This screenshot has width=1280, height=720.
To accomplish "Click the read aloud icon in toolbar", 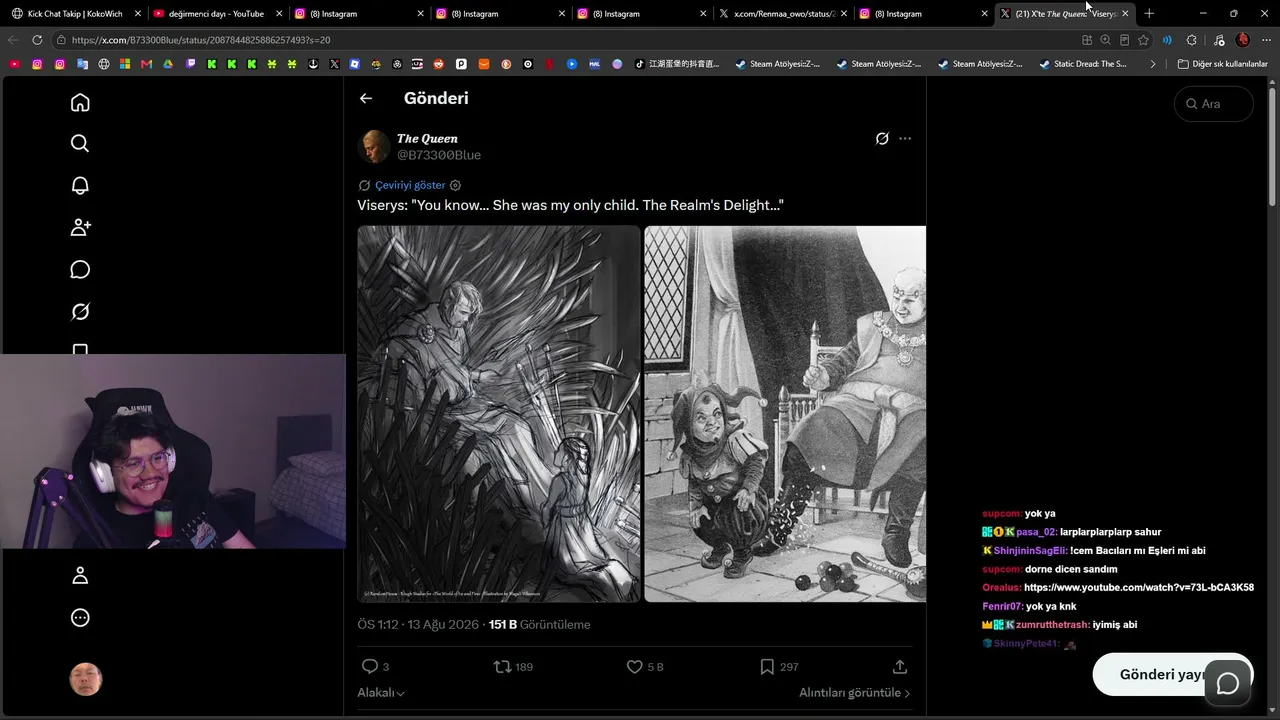I will pyautogui.click(x=1167, y=40).
